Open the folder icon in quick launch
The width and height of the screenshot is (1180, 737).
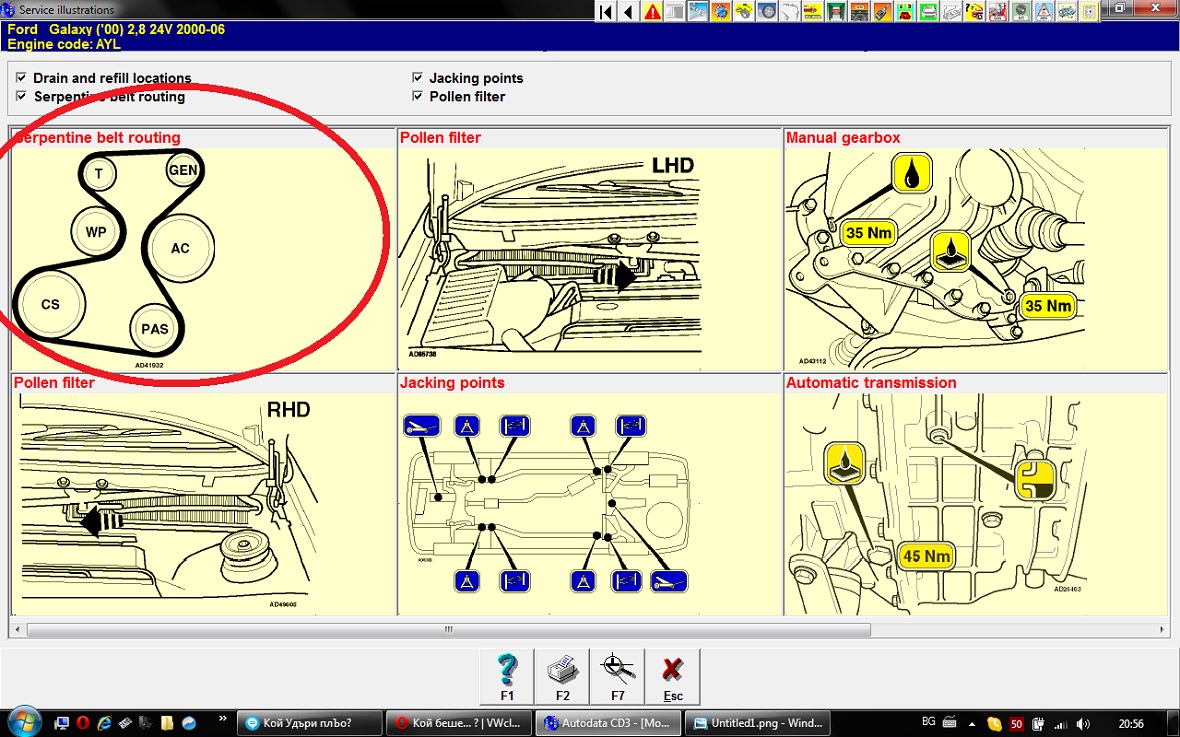[167, 723]
